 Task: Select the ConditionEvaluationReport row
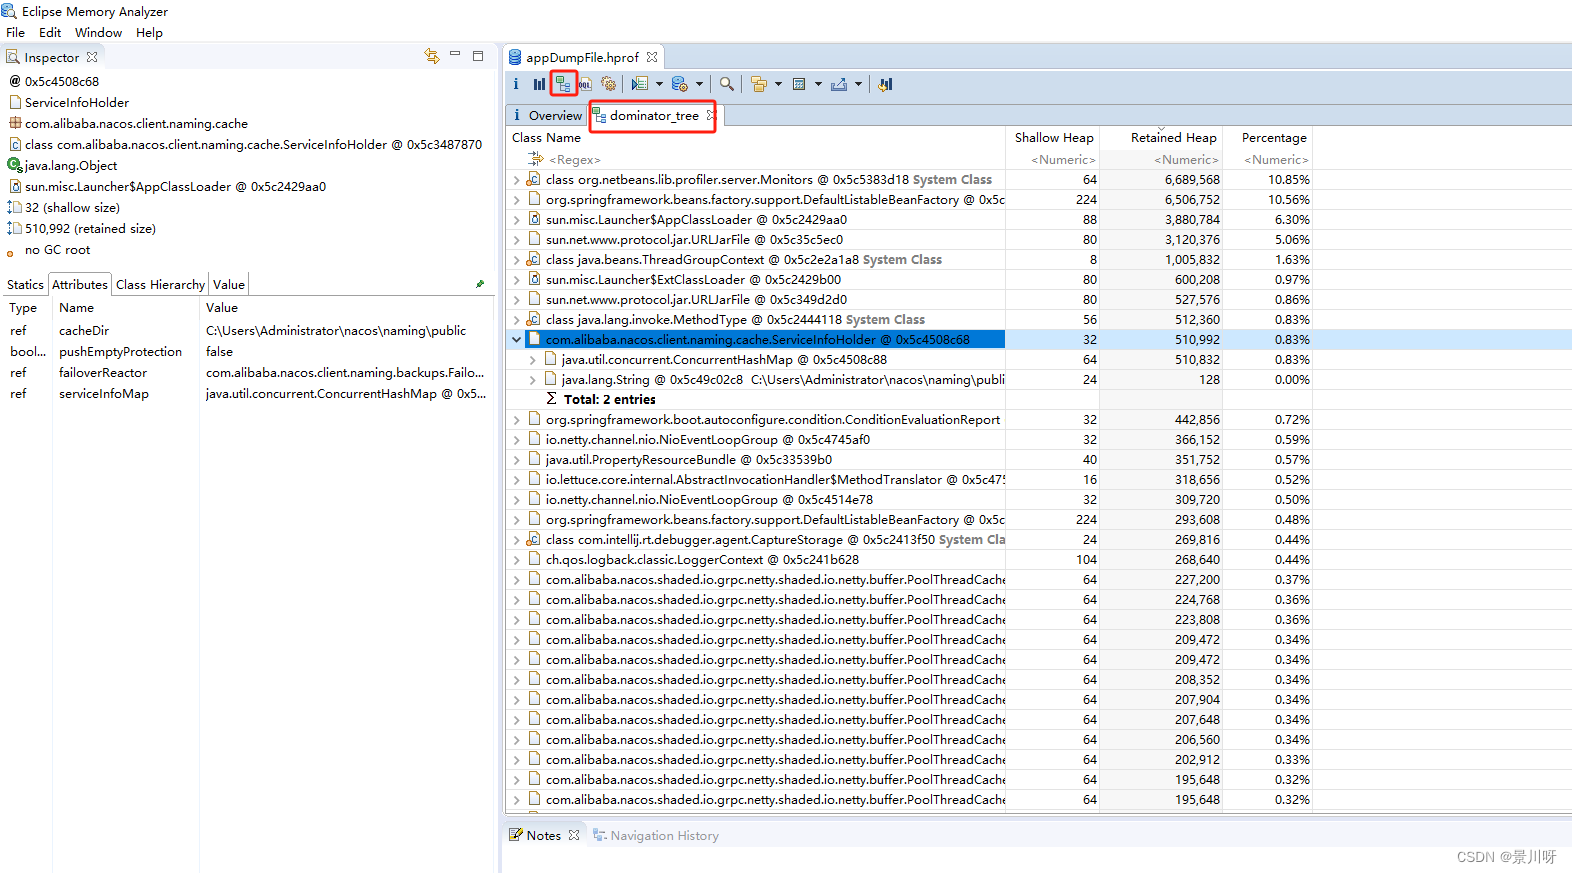click(910, 420)
